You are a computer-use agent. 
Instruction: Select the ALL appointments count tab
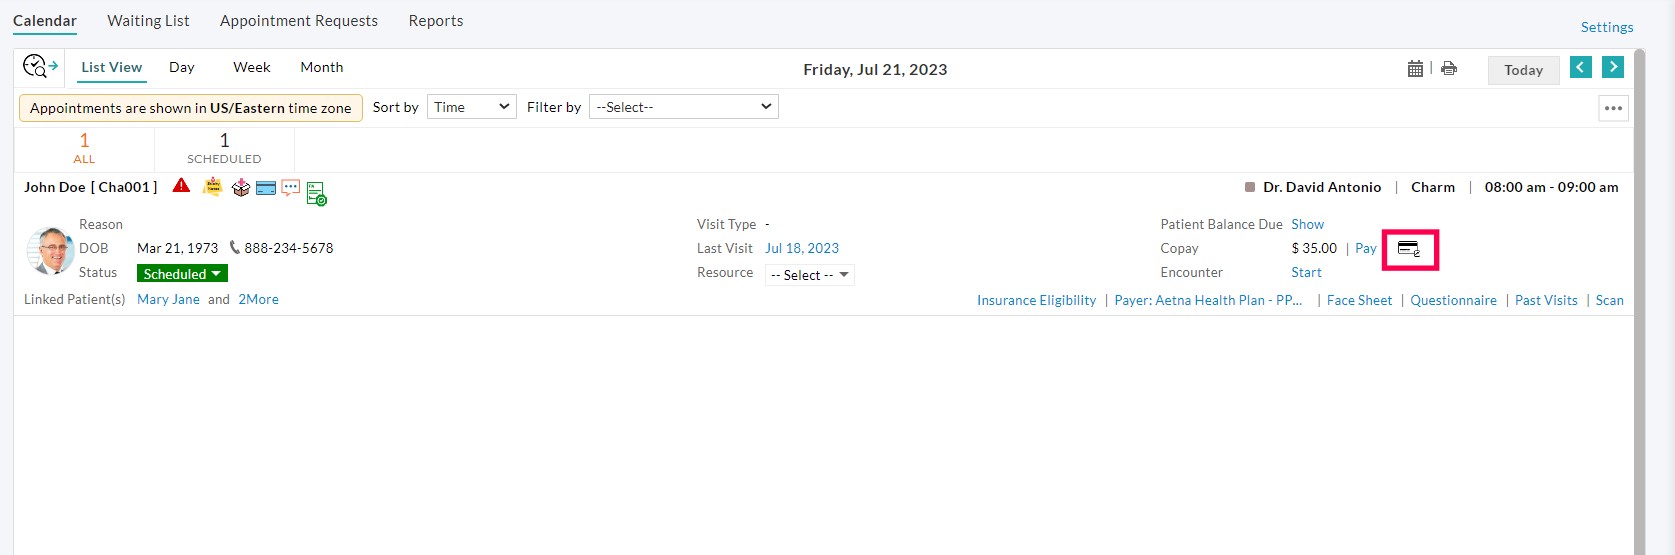point(84,148)
